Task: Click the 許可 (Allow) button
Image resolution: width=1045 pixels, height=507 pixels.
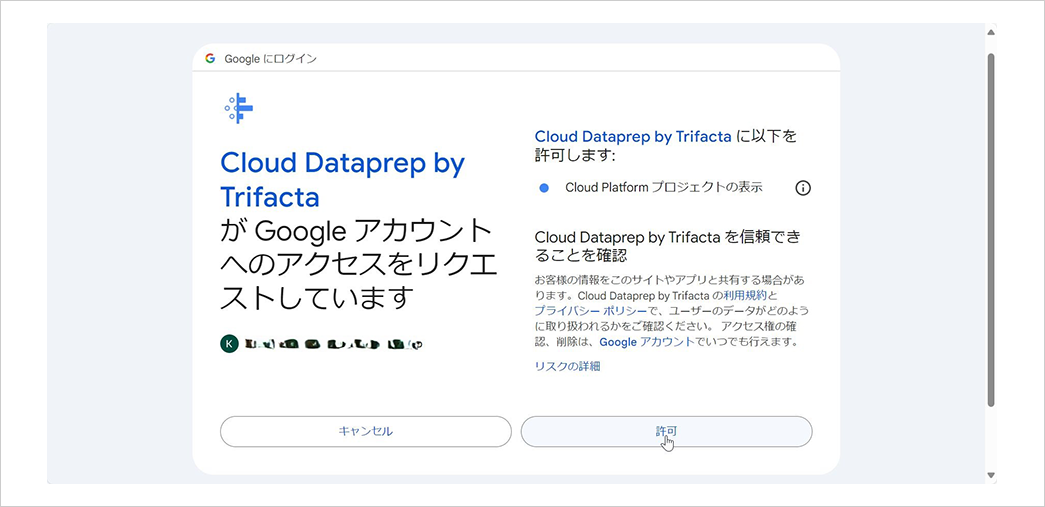Action: (666, 431)
